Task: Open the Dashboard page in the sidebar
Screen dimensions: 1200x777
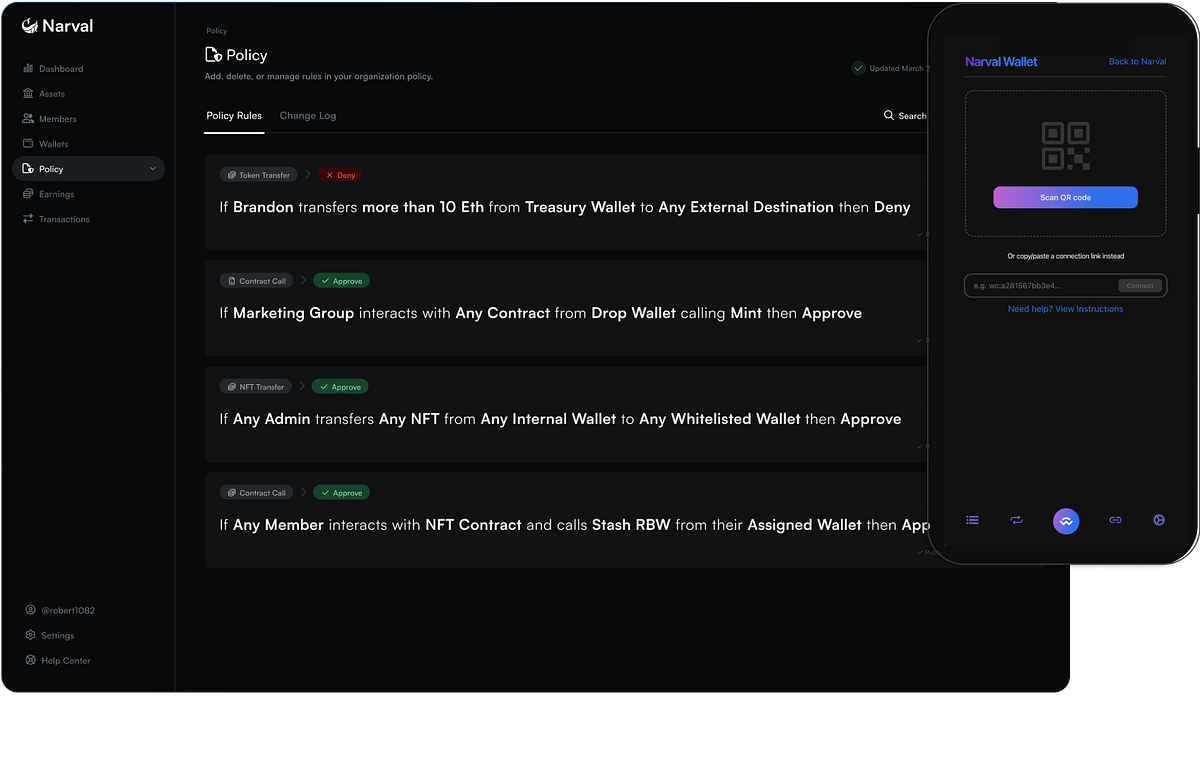Action: pyautogui.click(x=53, y=69)
